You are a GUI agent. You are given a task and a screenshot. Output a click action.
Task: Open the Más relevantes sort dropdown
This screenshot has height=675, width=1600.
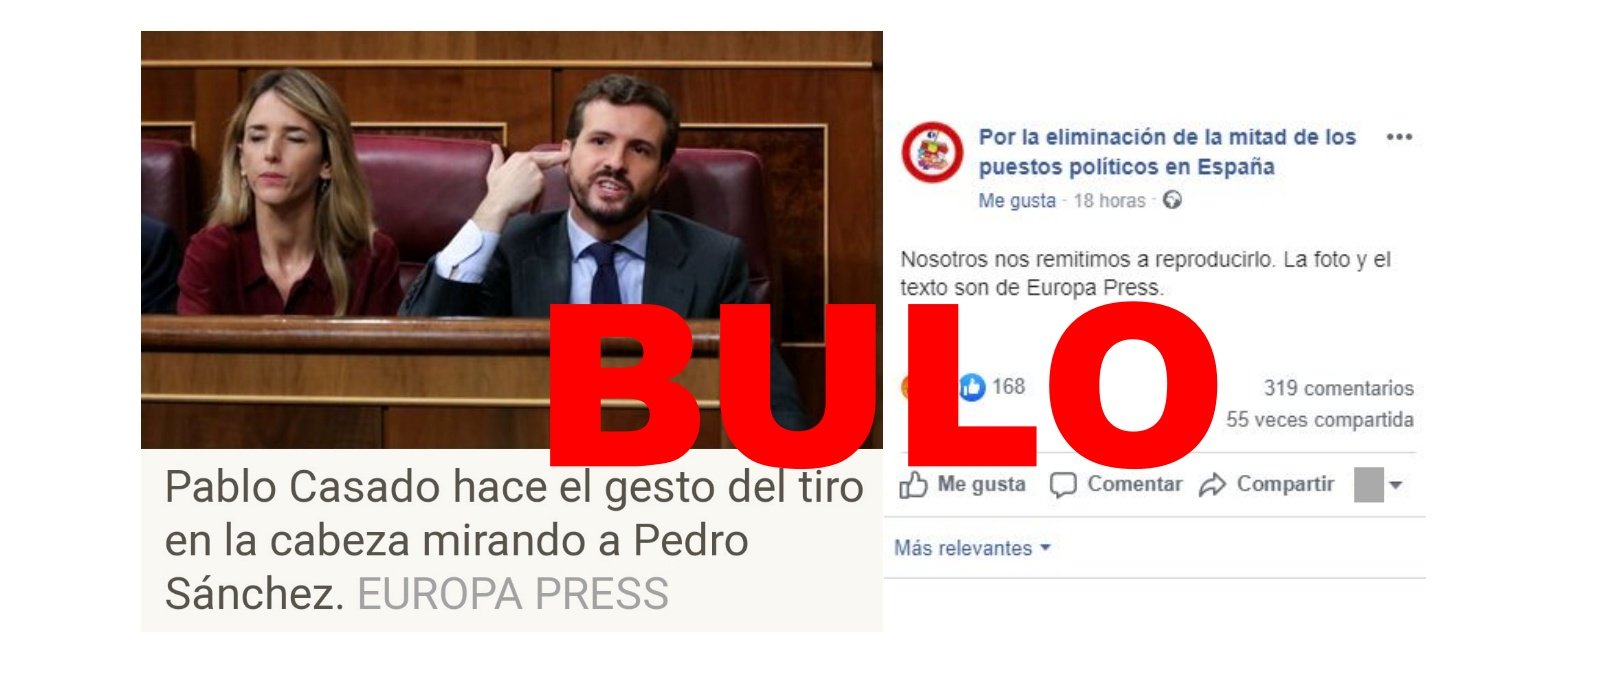(972, 548)
